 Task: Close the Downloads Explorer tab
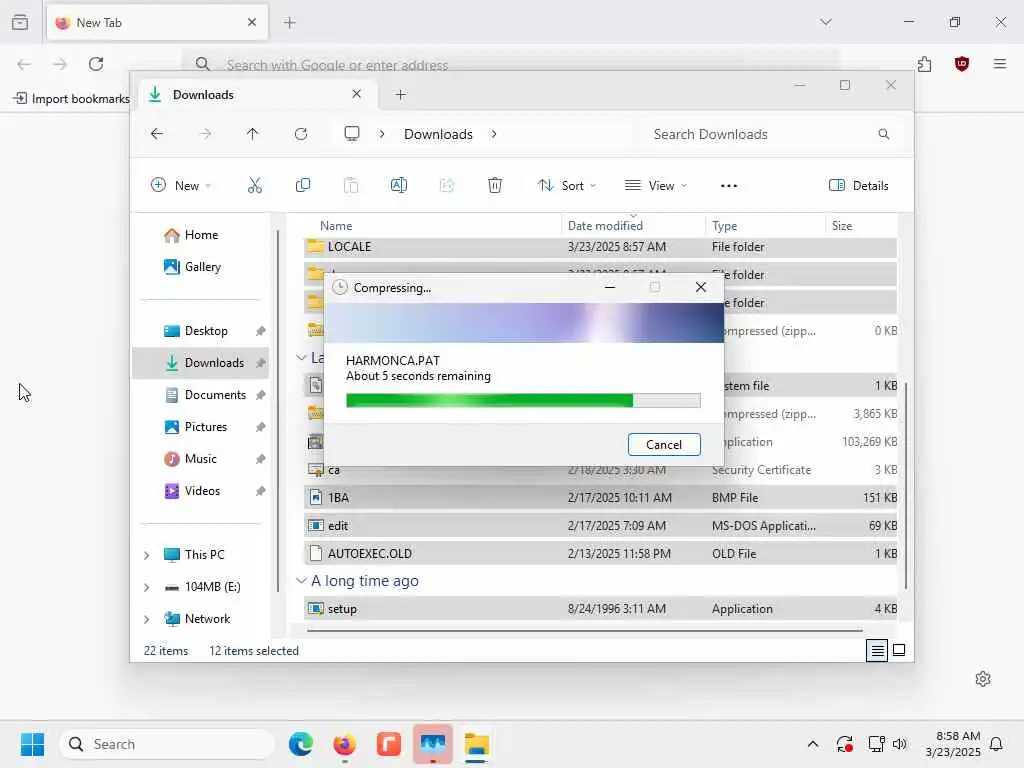click(357, 94)
